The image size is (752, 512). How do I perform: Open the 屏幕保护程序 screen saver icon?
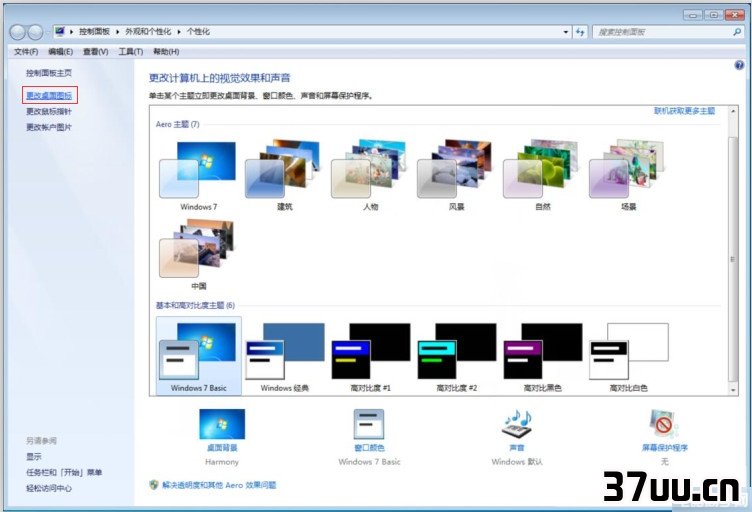[664, 424]
